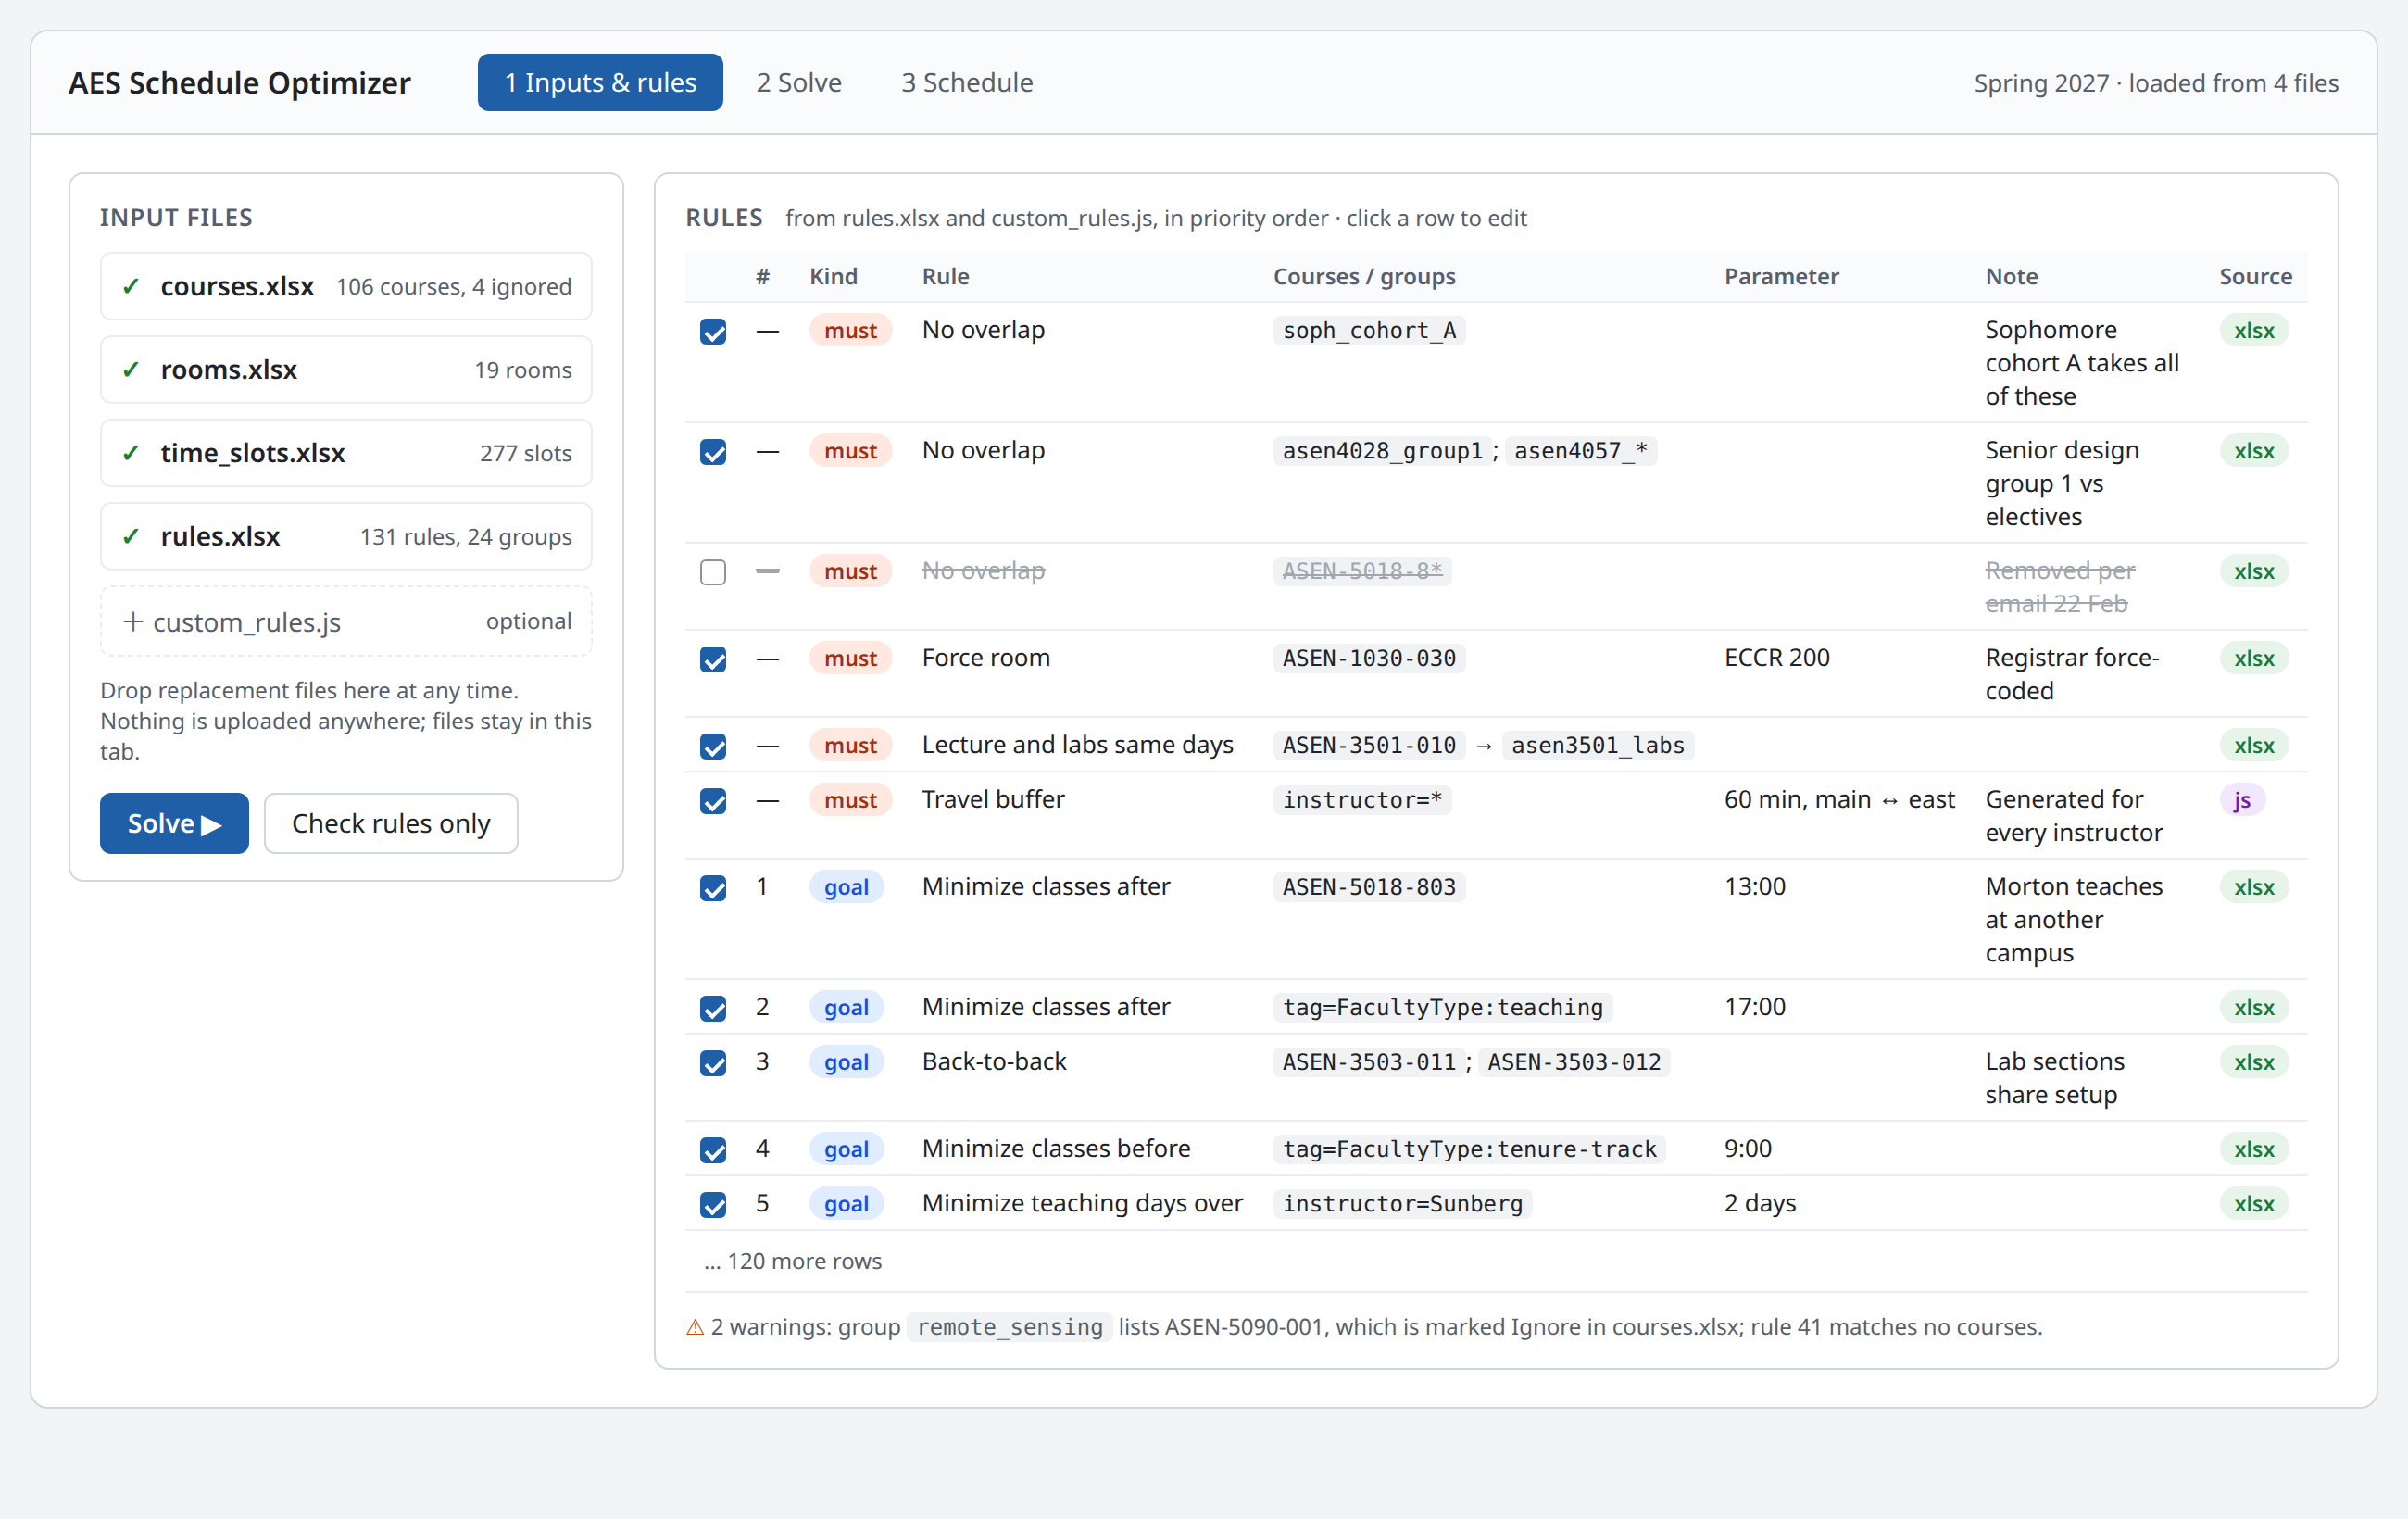Click tag=FacultyType:teaching chip
The width and height of the screenshot is (2408, 1519).
click(1442, 1007)
